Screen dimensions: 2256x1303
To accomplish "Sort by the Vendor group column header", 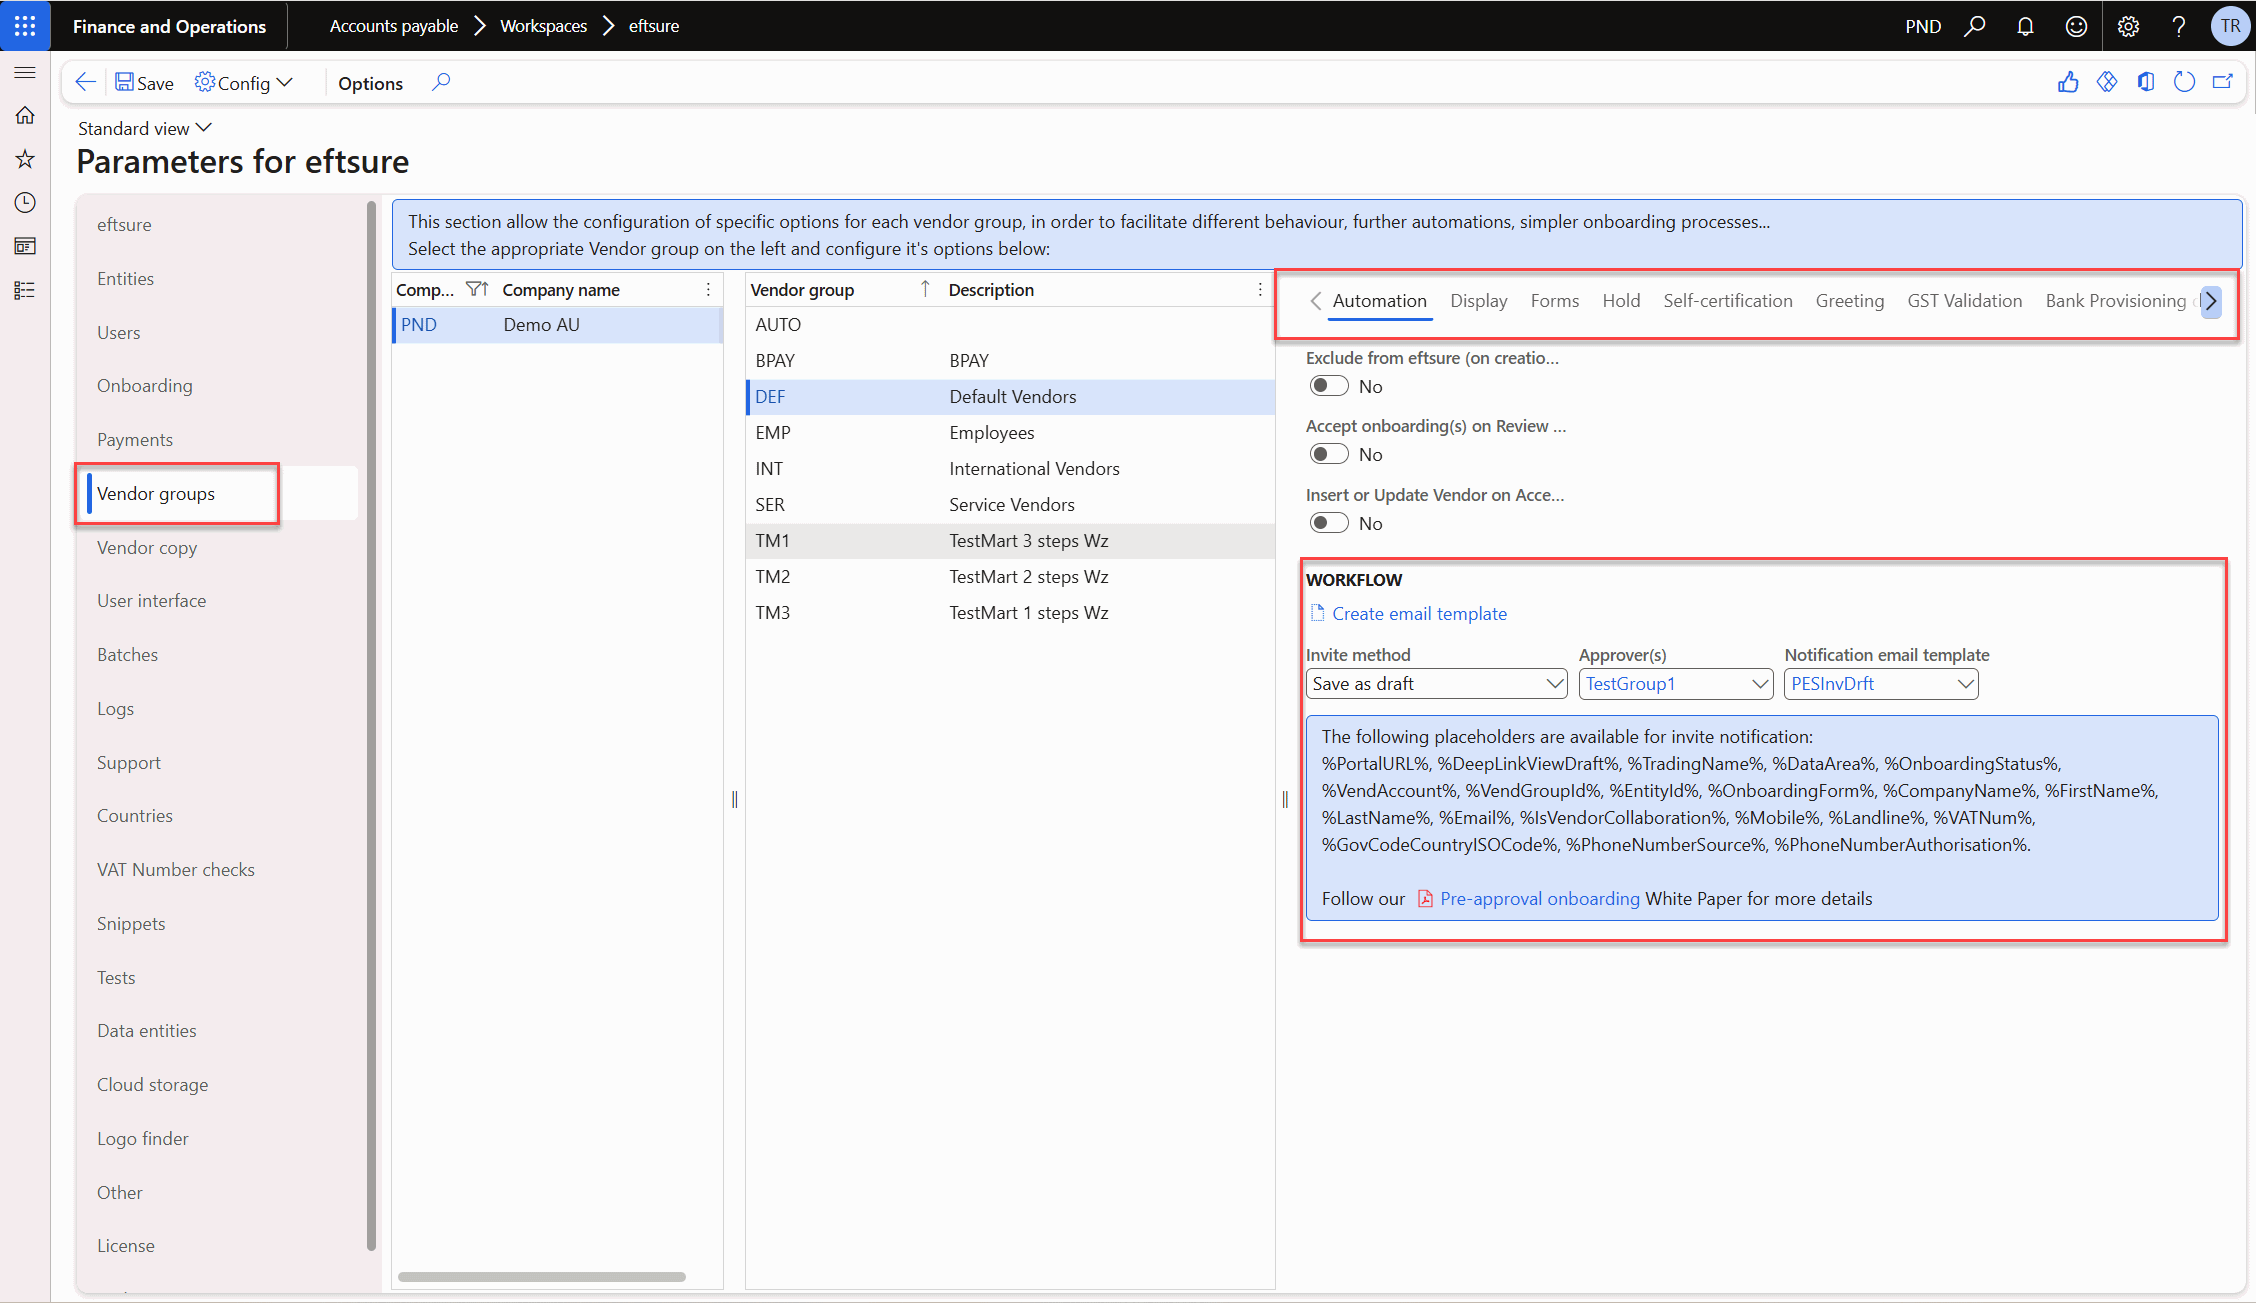I will [x=802, y=289].
